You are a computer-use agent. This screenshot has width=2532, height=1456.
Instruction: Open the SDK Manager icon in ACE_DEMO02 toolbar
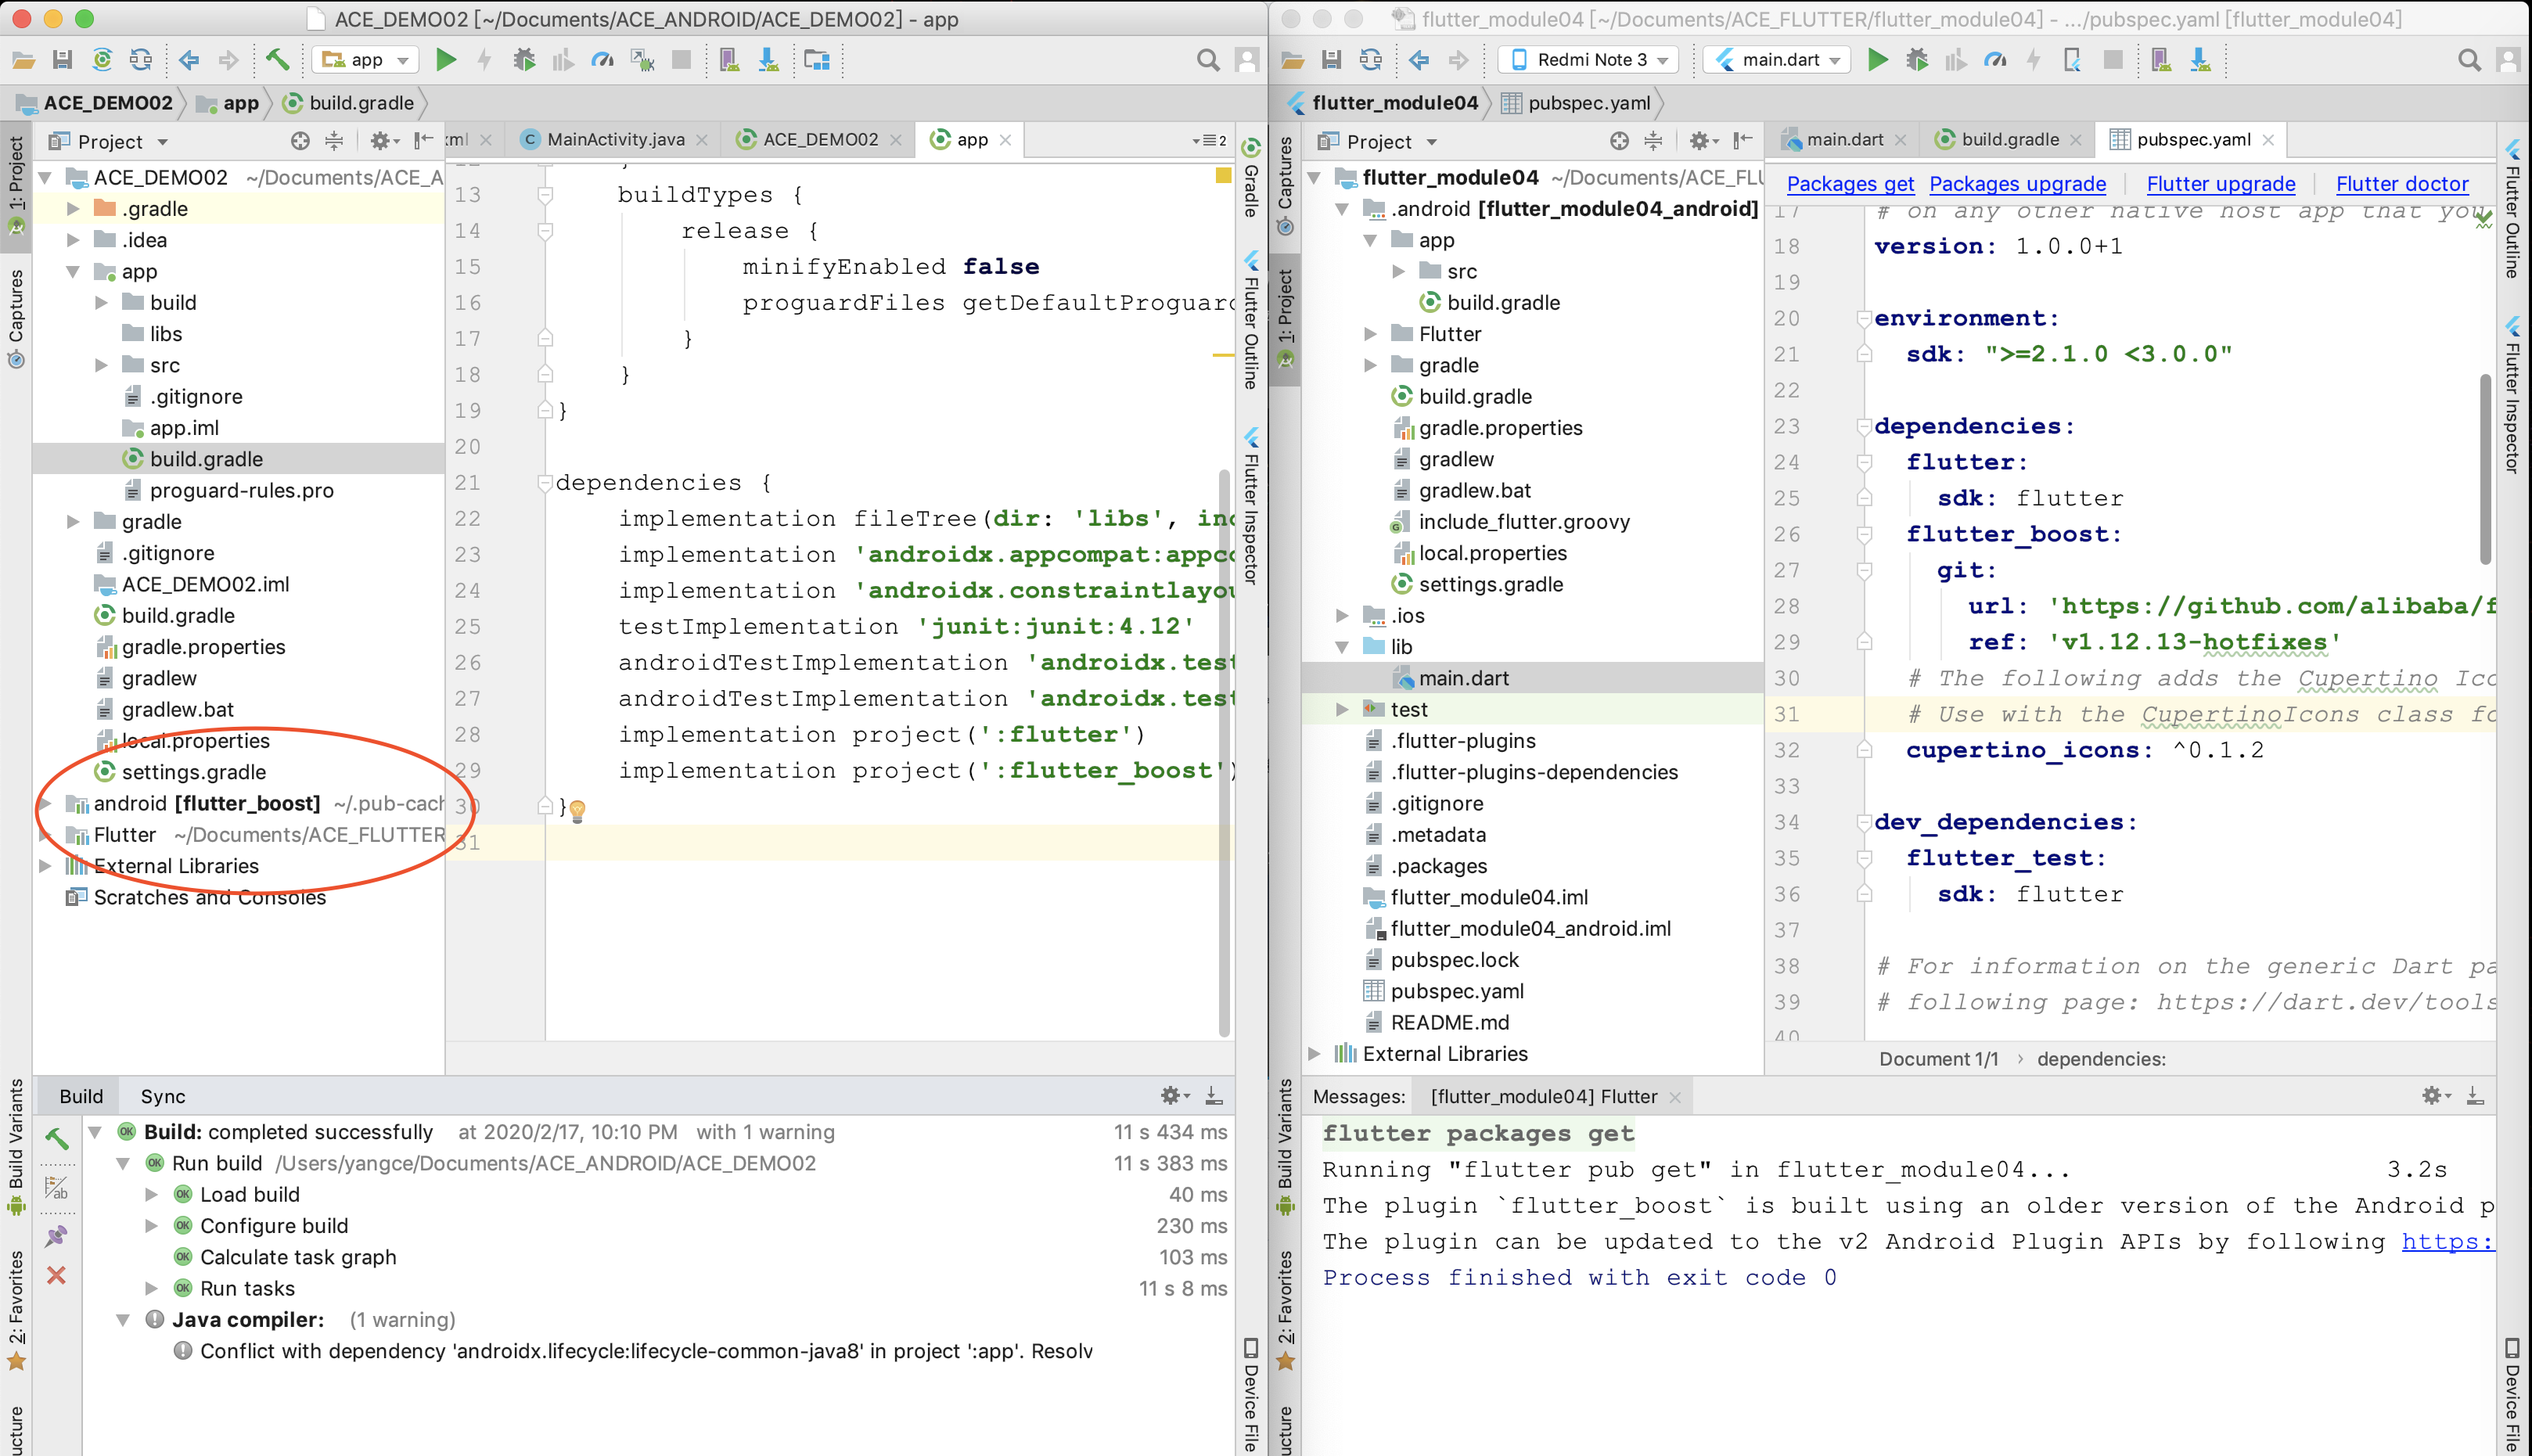(x=768, y=60)
